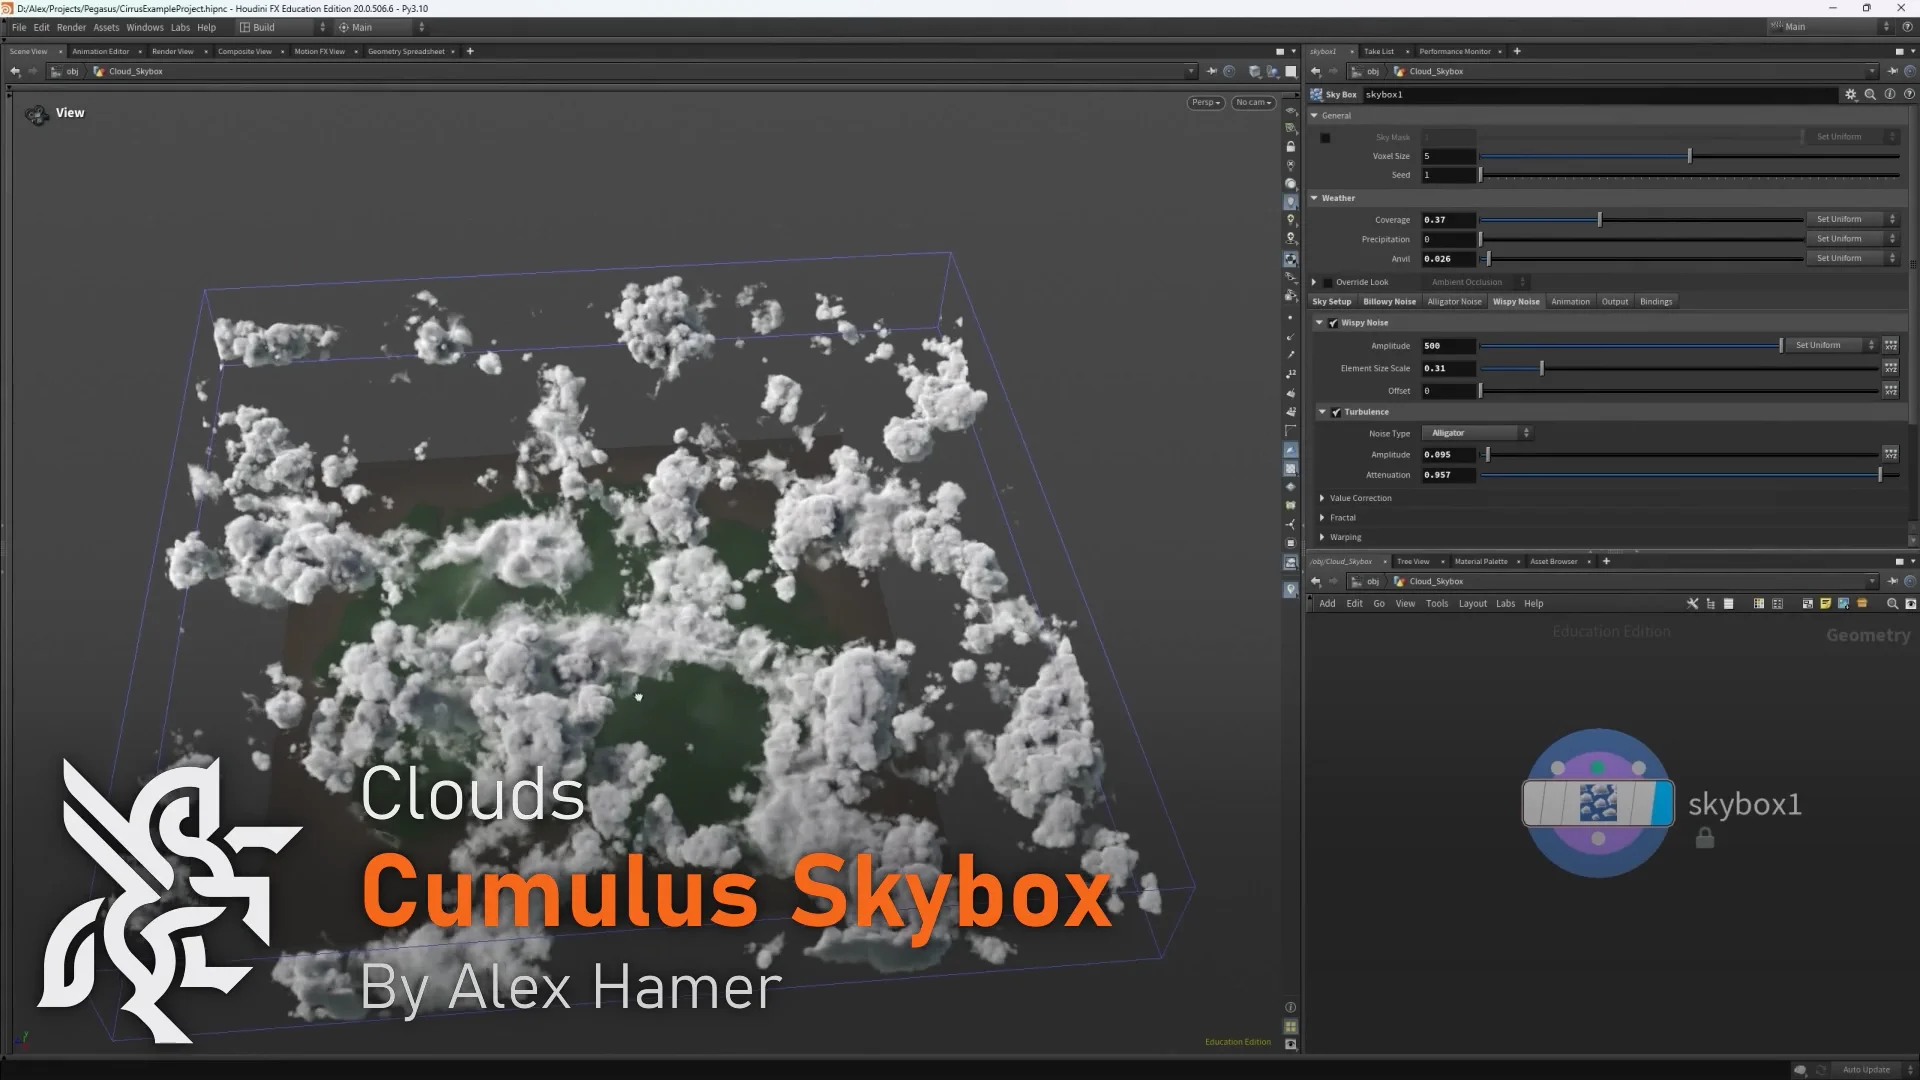1920x1080 pixels.
Task: Expand the Fractal section
Action: pos(1322,518)
